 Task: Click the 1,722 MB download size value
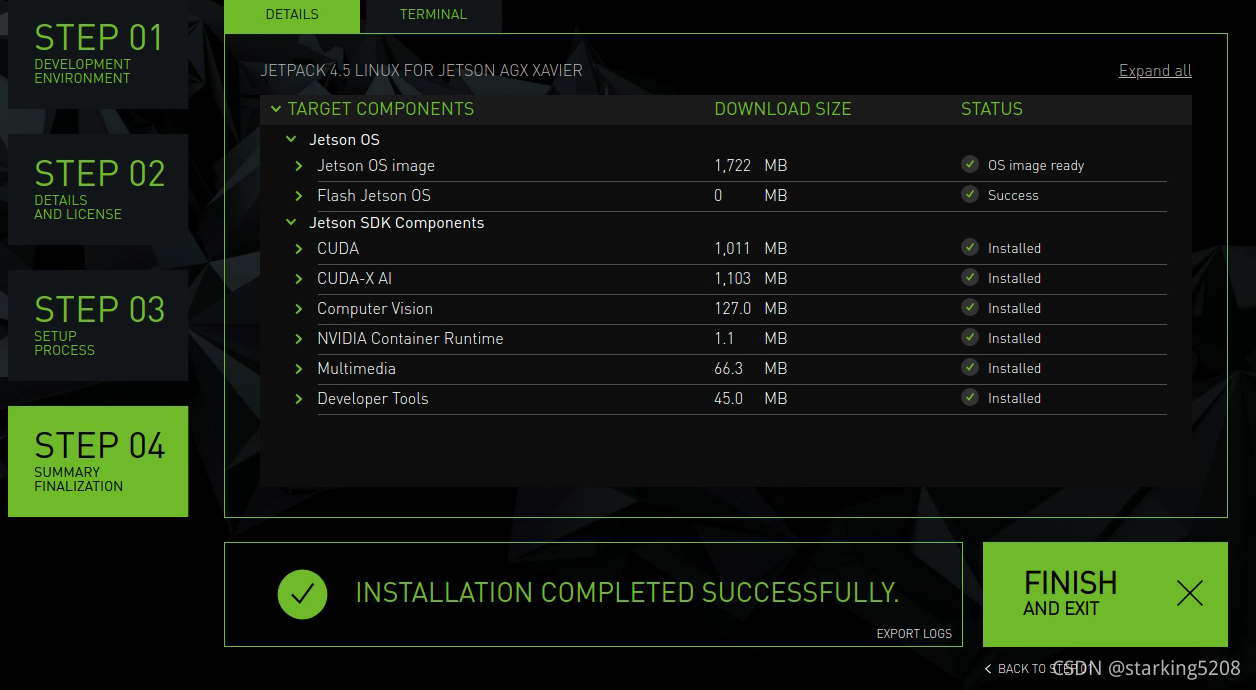tap(751, 166)
